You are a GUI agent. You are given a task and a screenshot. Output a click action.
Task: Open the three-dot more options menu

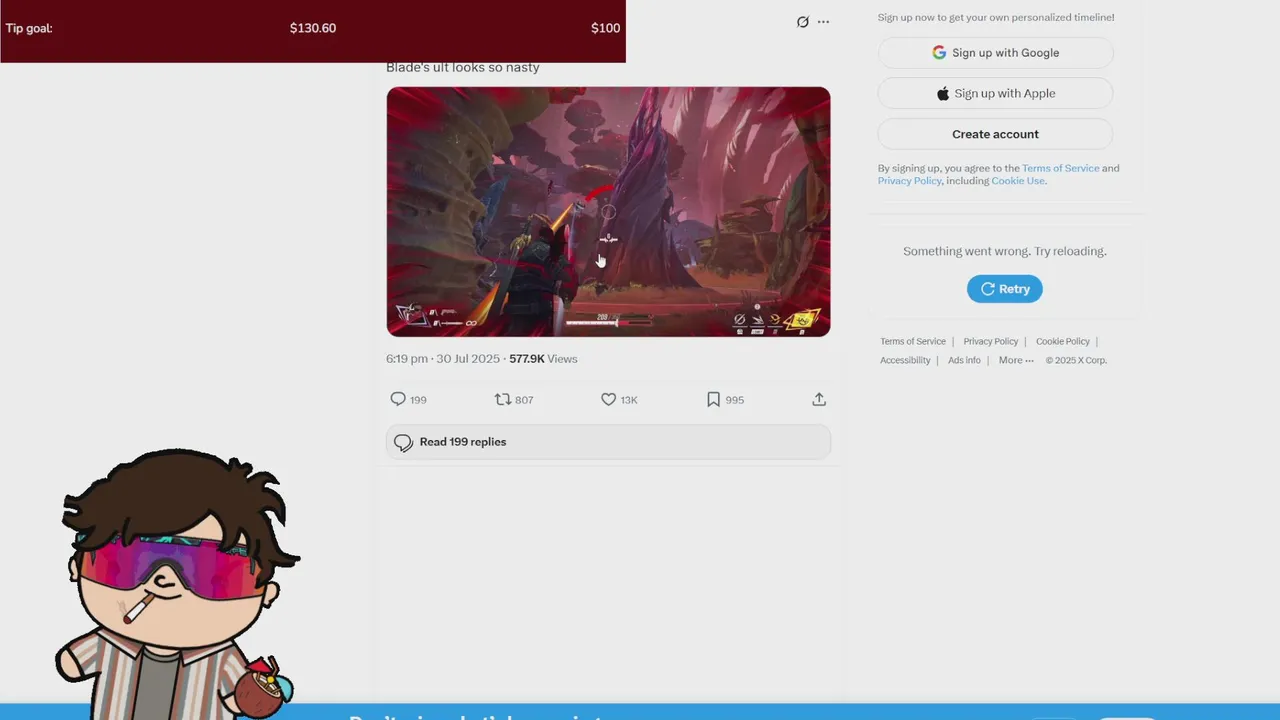[823, 22]
